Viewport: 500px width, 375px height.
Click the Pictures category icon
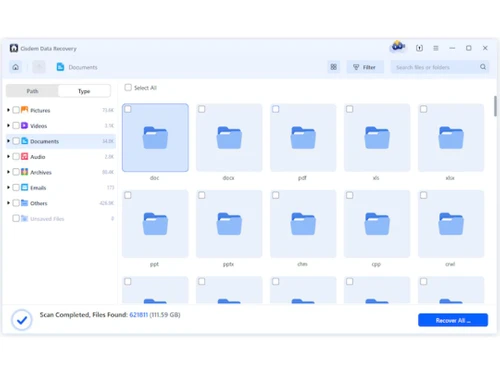click(25, 110)
